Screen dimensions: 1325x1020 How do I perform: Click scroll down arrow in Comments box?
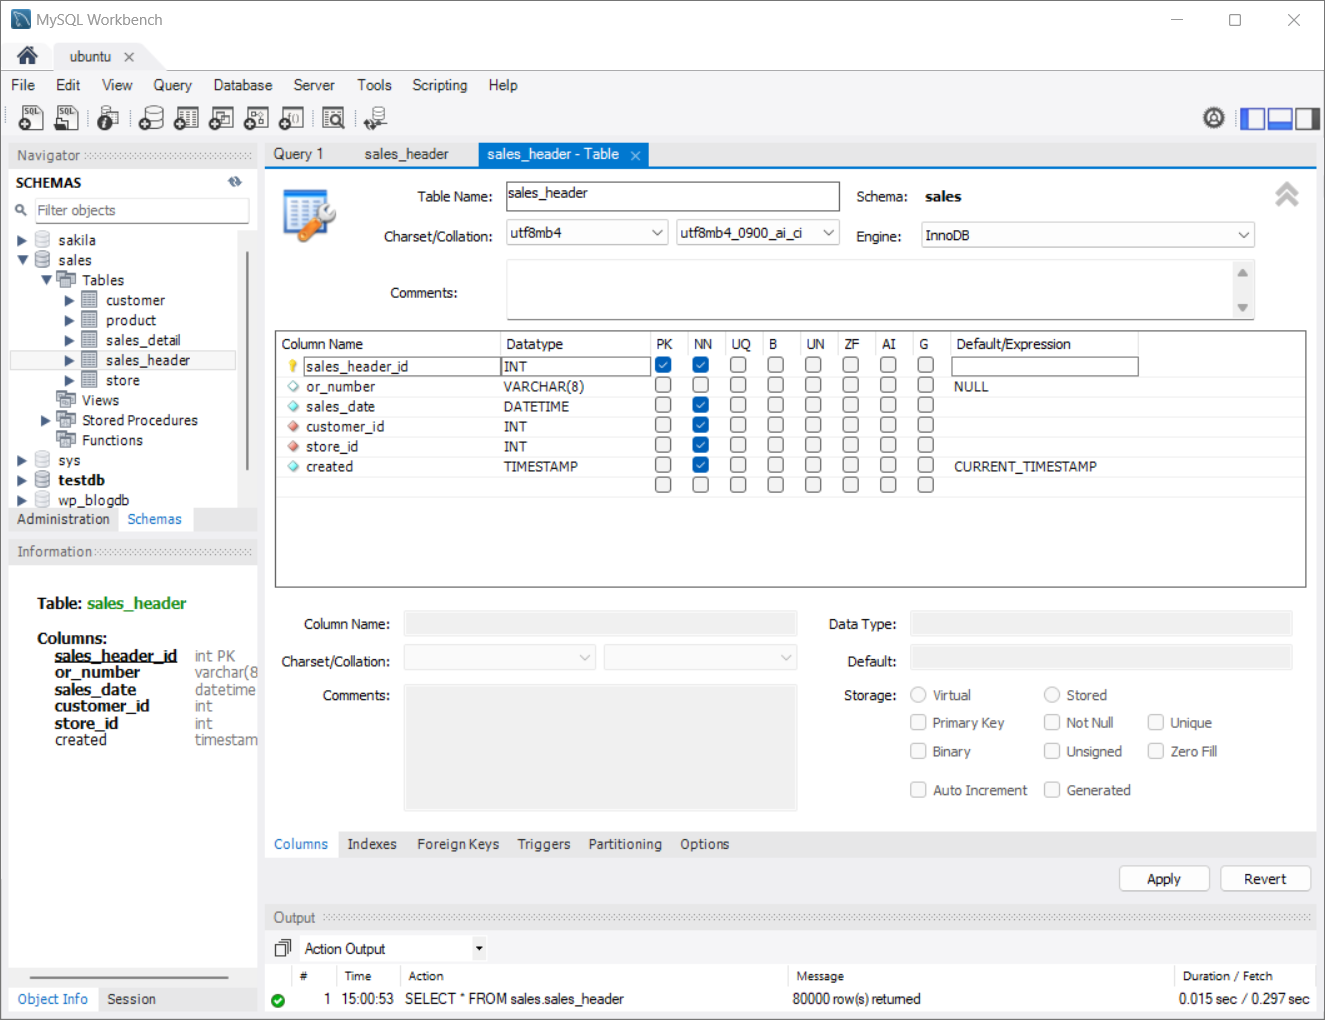1242,308
